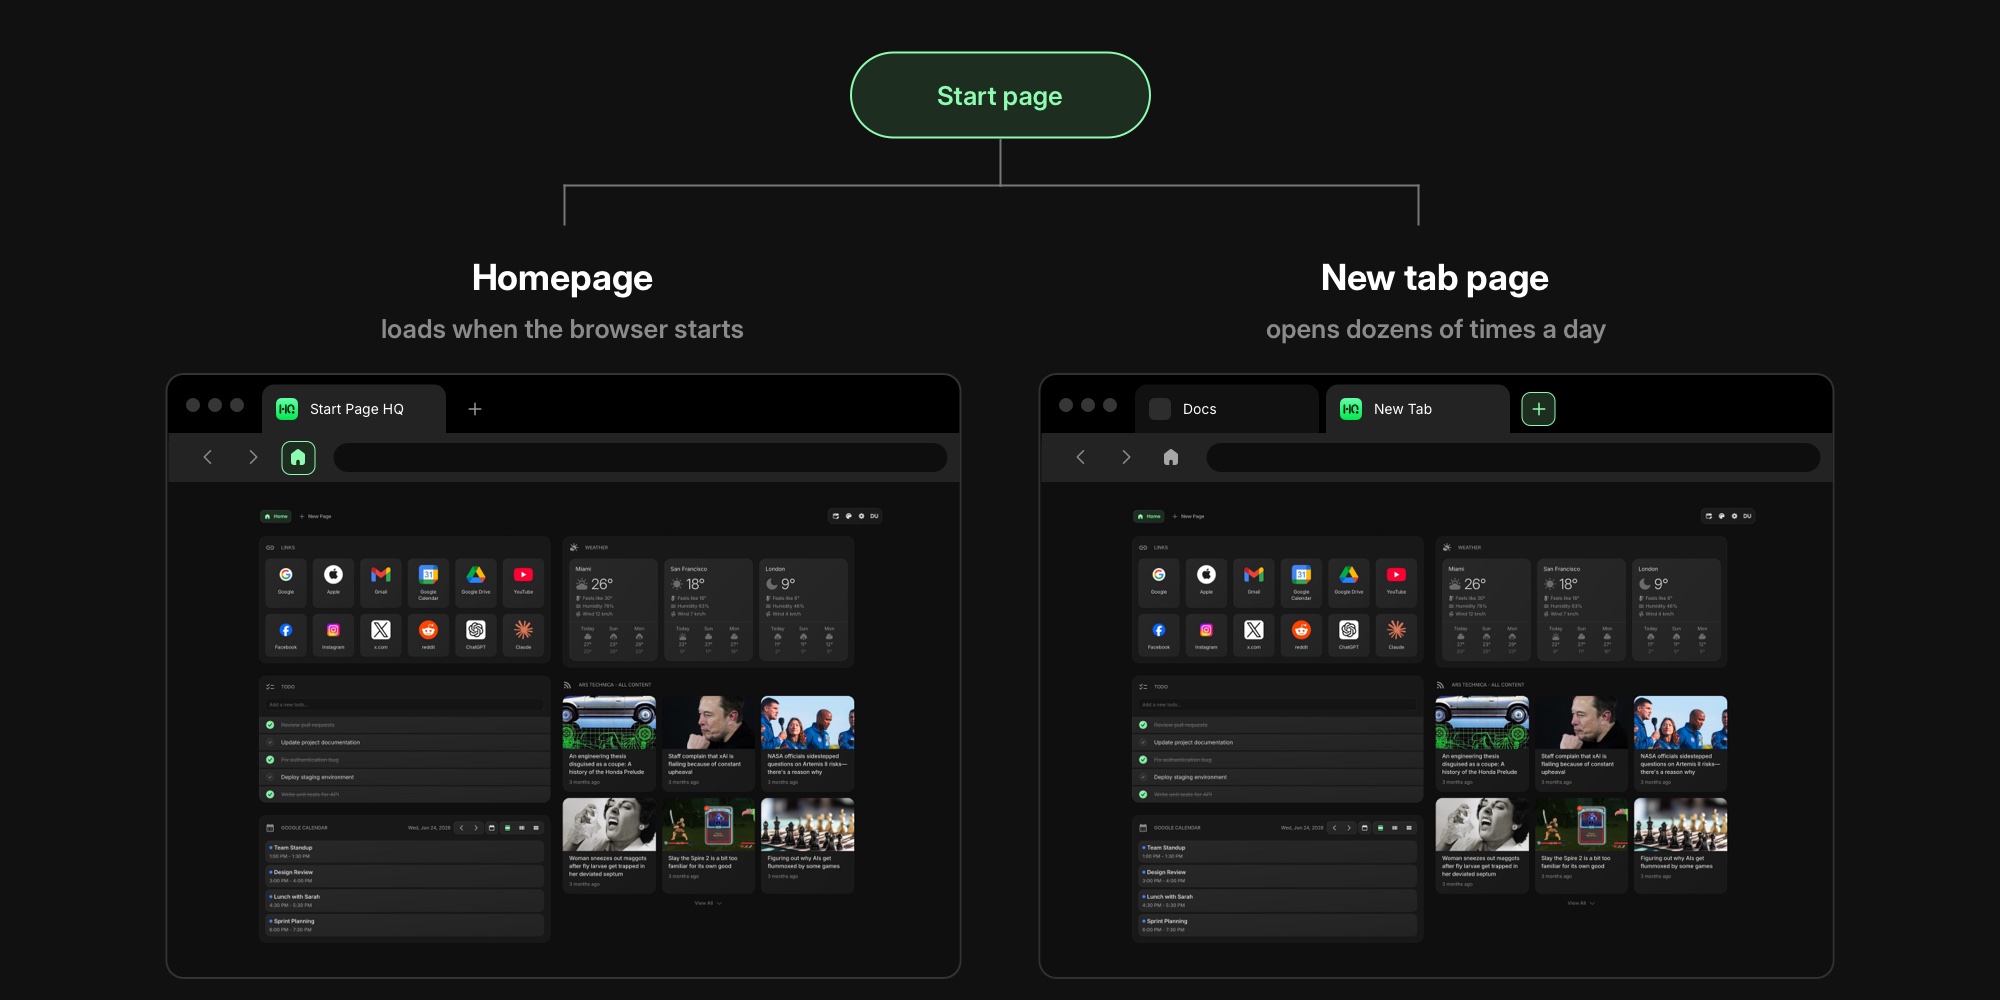This screenshot has width=2000, height=1000.
Task: Open 'Slay the Spire 2' article in Homepage window
Action: (x=708, y=846)
